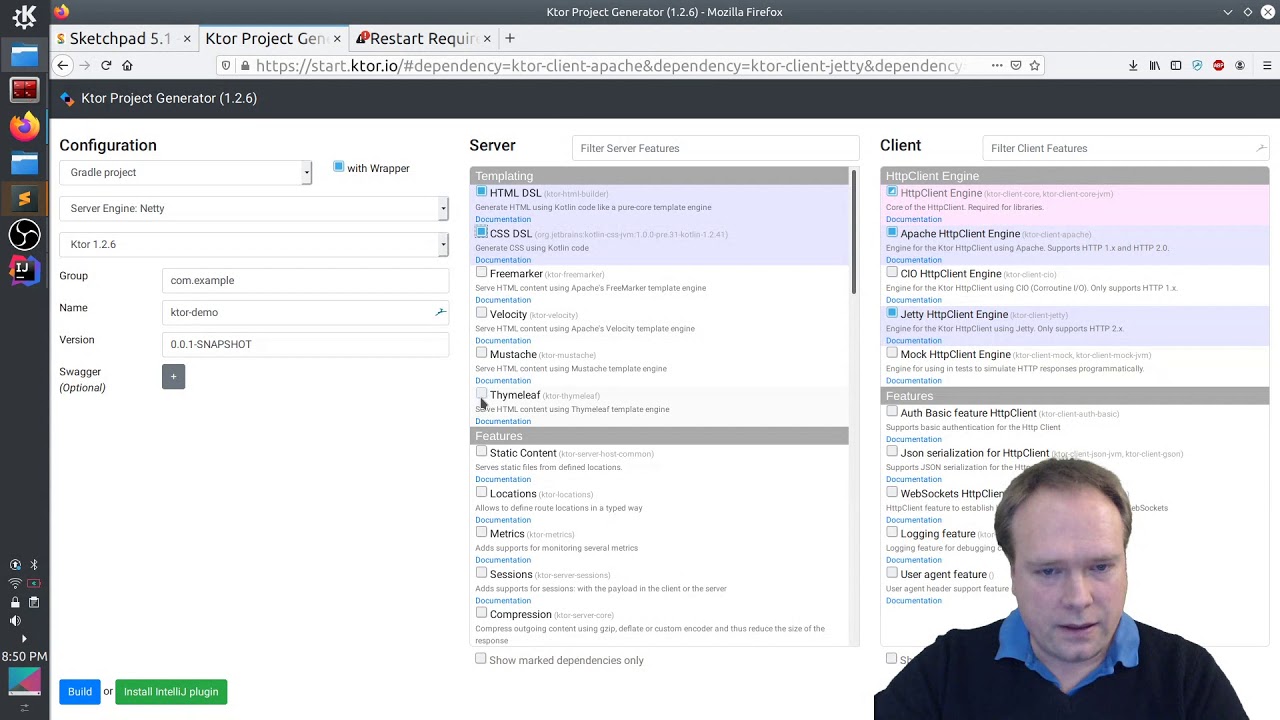1280x720 pixels.
Task: Uncheck the Apache HttpClient Engine
Action: click(x=892, y=233)
